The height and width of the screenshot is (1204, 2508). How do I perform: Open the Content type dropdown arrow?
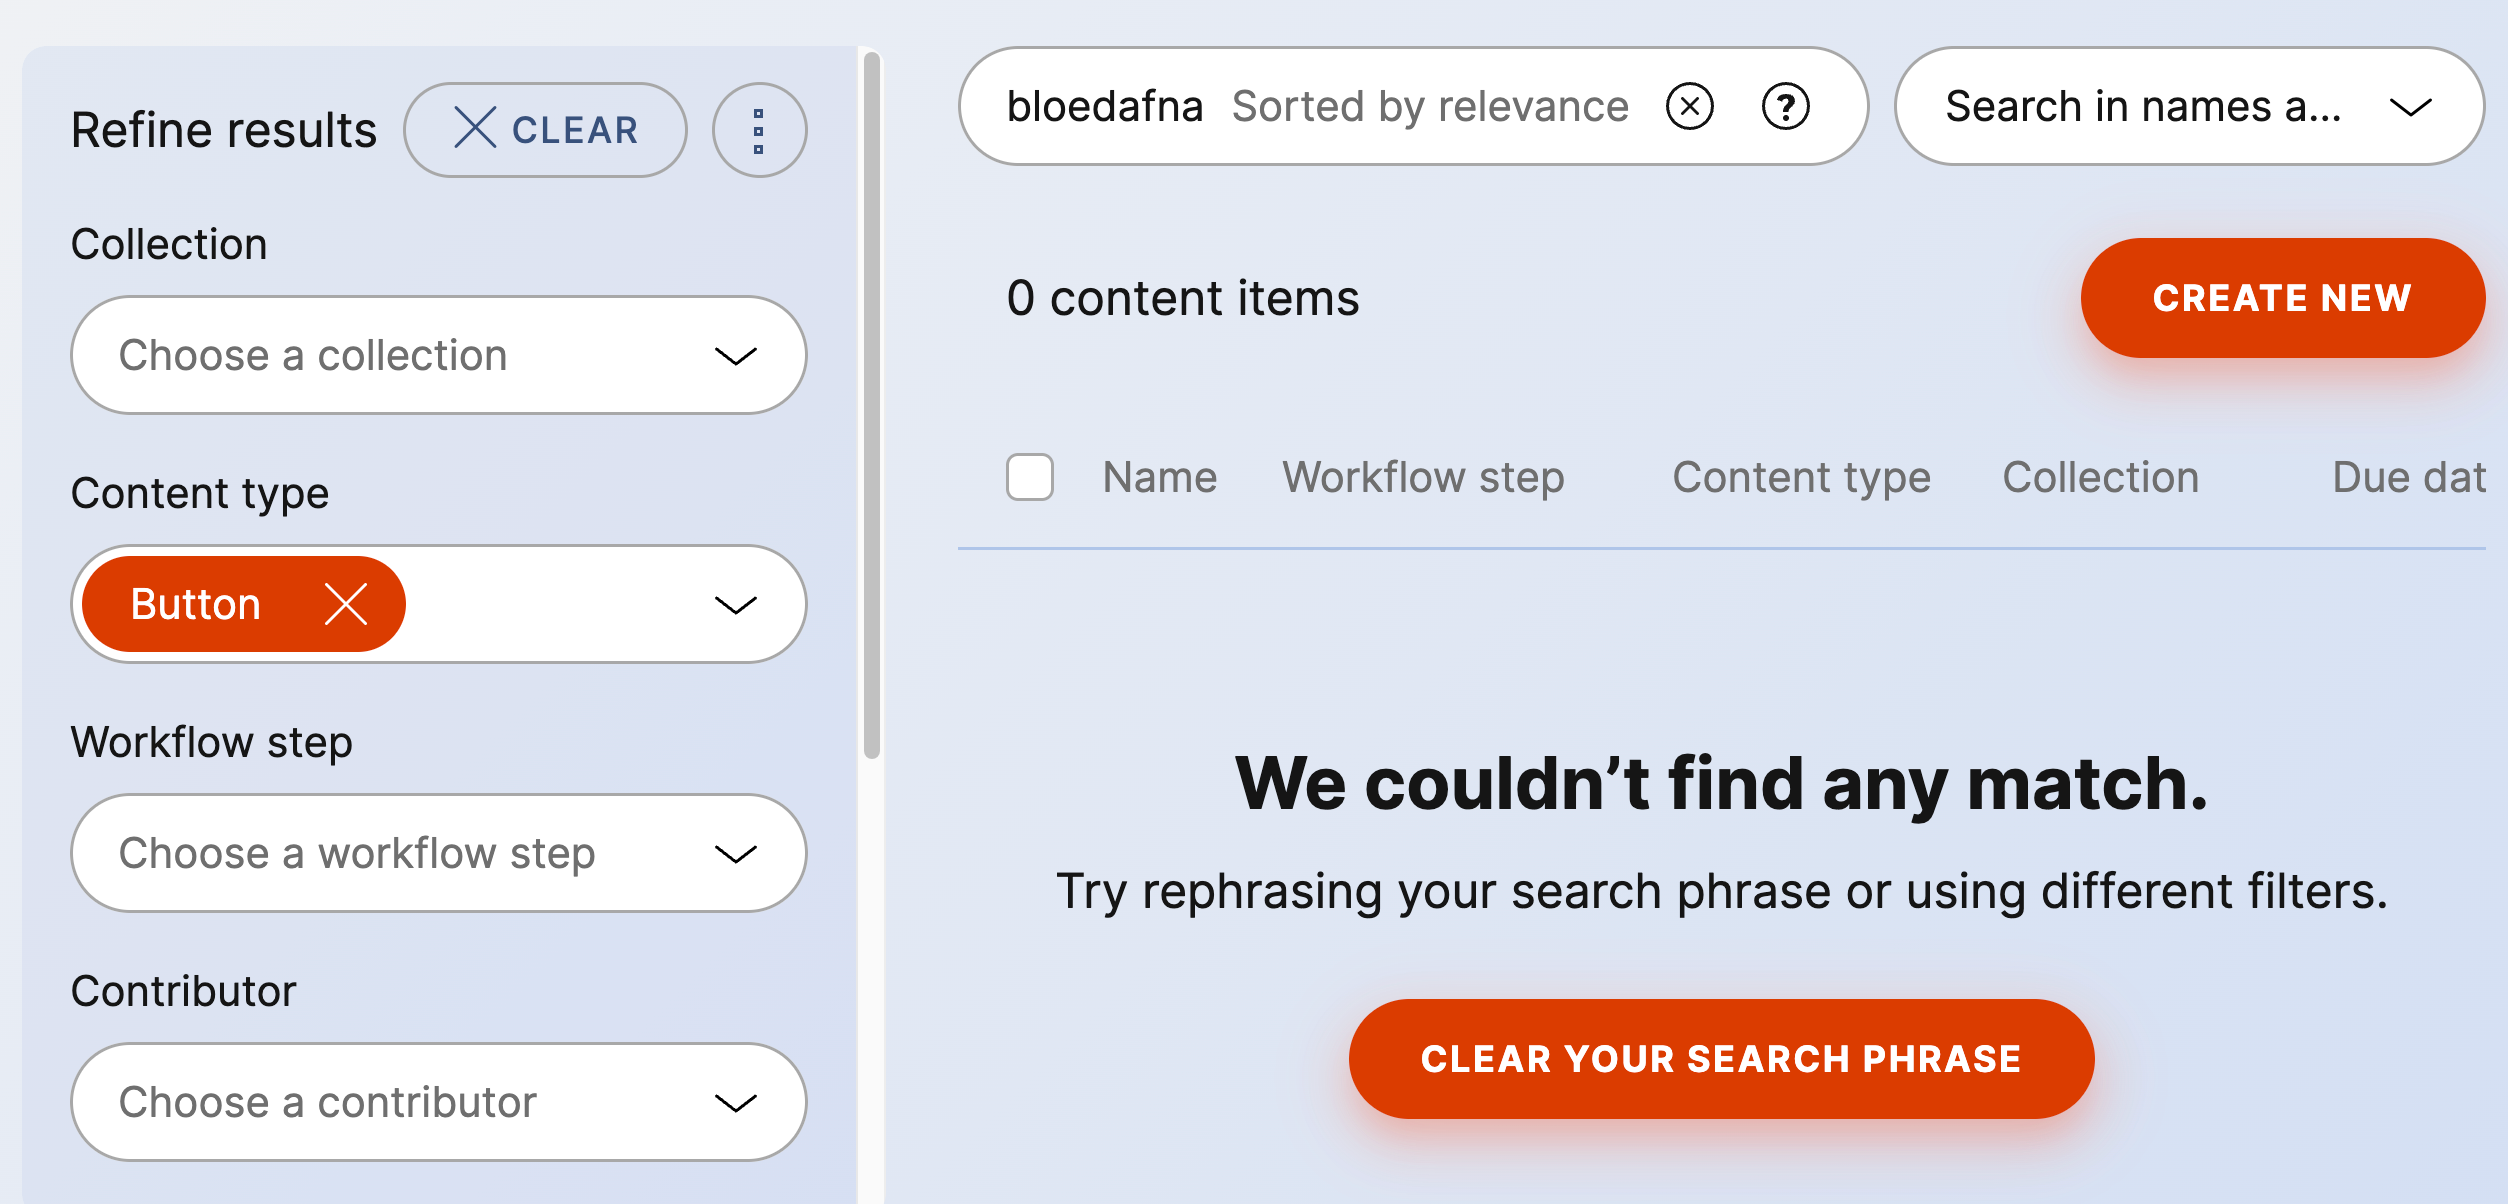coord(735,604)
